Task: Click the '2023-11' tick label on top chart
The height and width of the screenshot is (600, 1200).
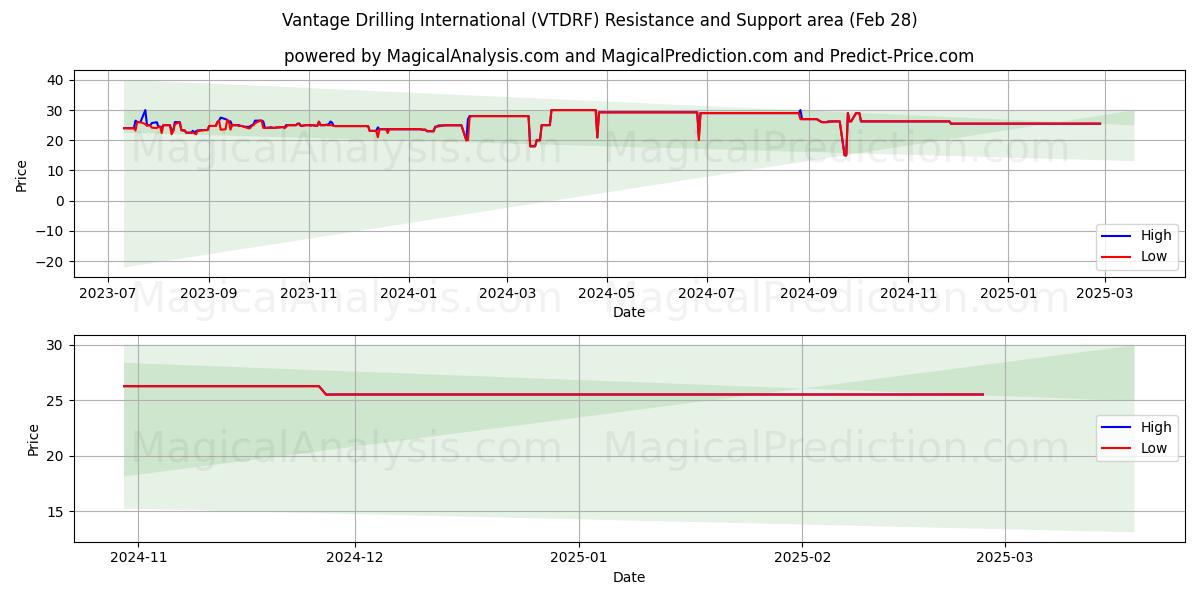Action: [308, 294]
